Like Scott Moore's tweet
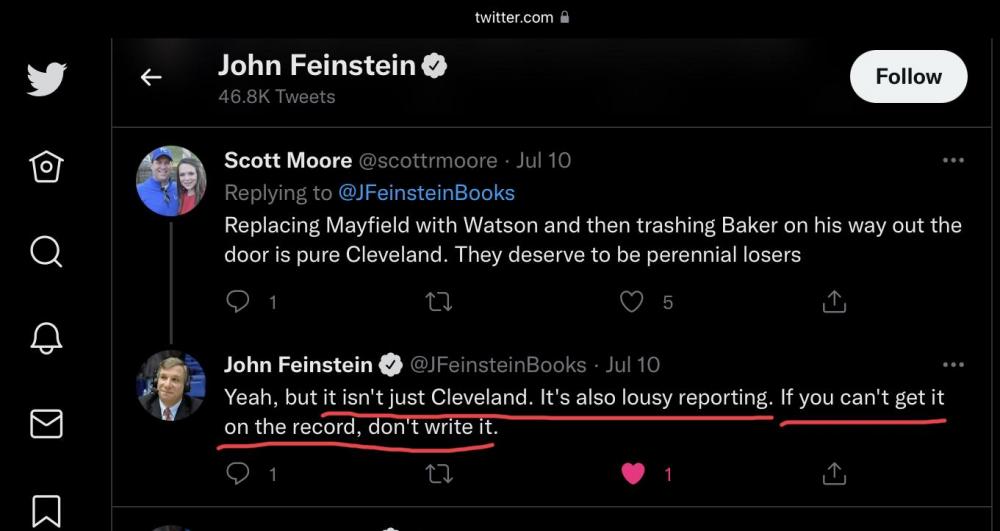The image size is (1000, 531). pyautogui.click(x=631, y=301)
